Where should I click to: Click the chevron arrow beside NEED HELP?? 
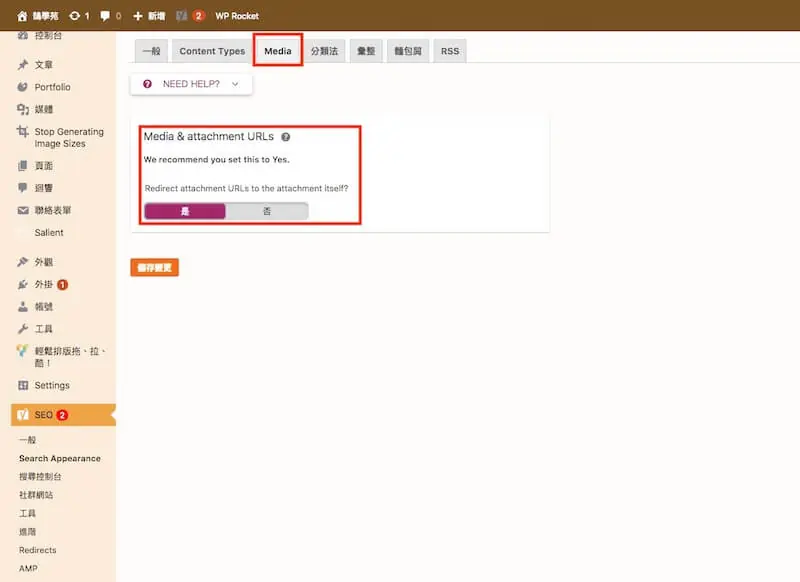pyautogui.click(x=235, y=84)
